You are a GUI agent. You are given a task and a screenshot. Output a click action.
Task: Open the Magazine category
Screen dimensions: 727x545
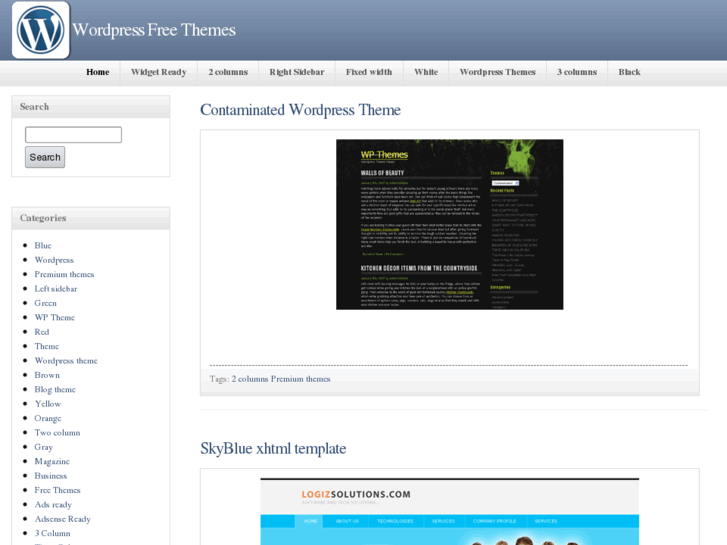(x=52, y=461)
